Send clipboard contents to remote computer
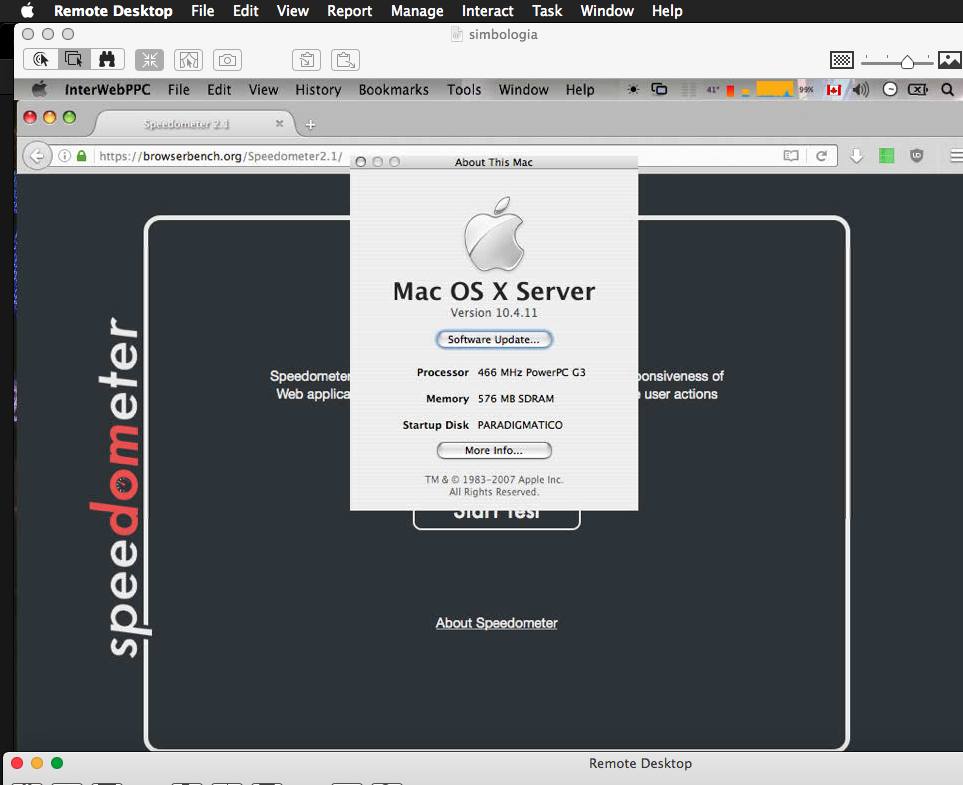Viewport: 963px width, 785px height. (x=345, y=60)
